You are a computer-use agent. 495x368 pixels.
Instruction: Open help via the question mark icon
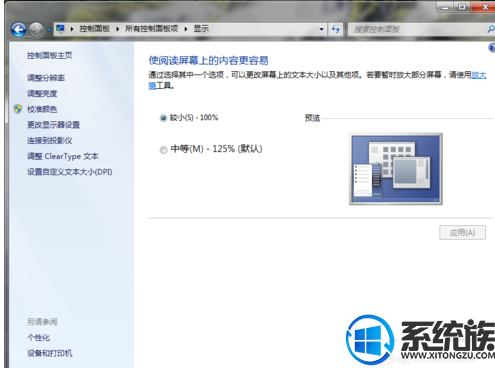(492, 48)
